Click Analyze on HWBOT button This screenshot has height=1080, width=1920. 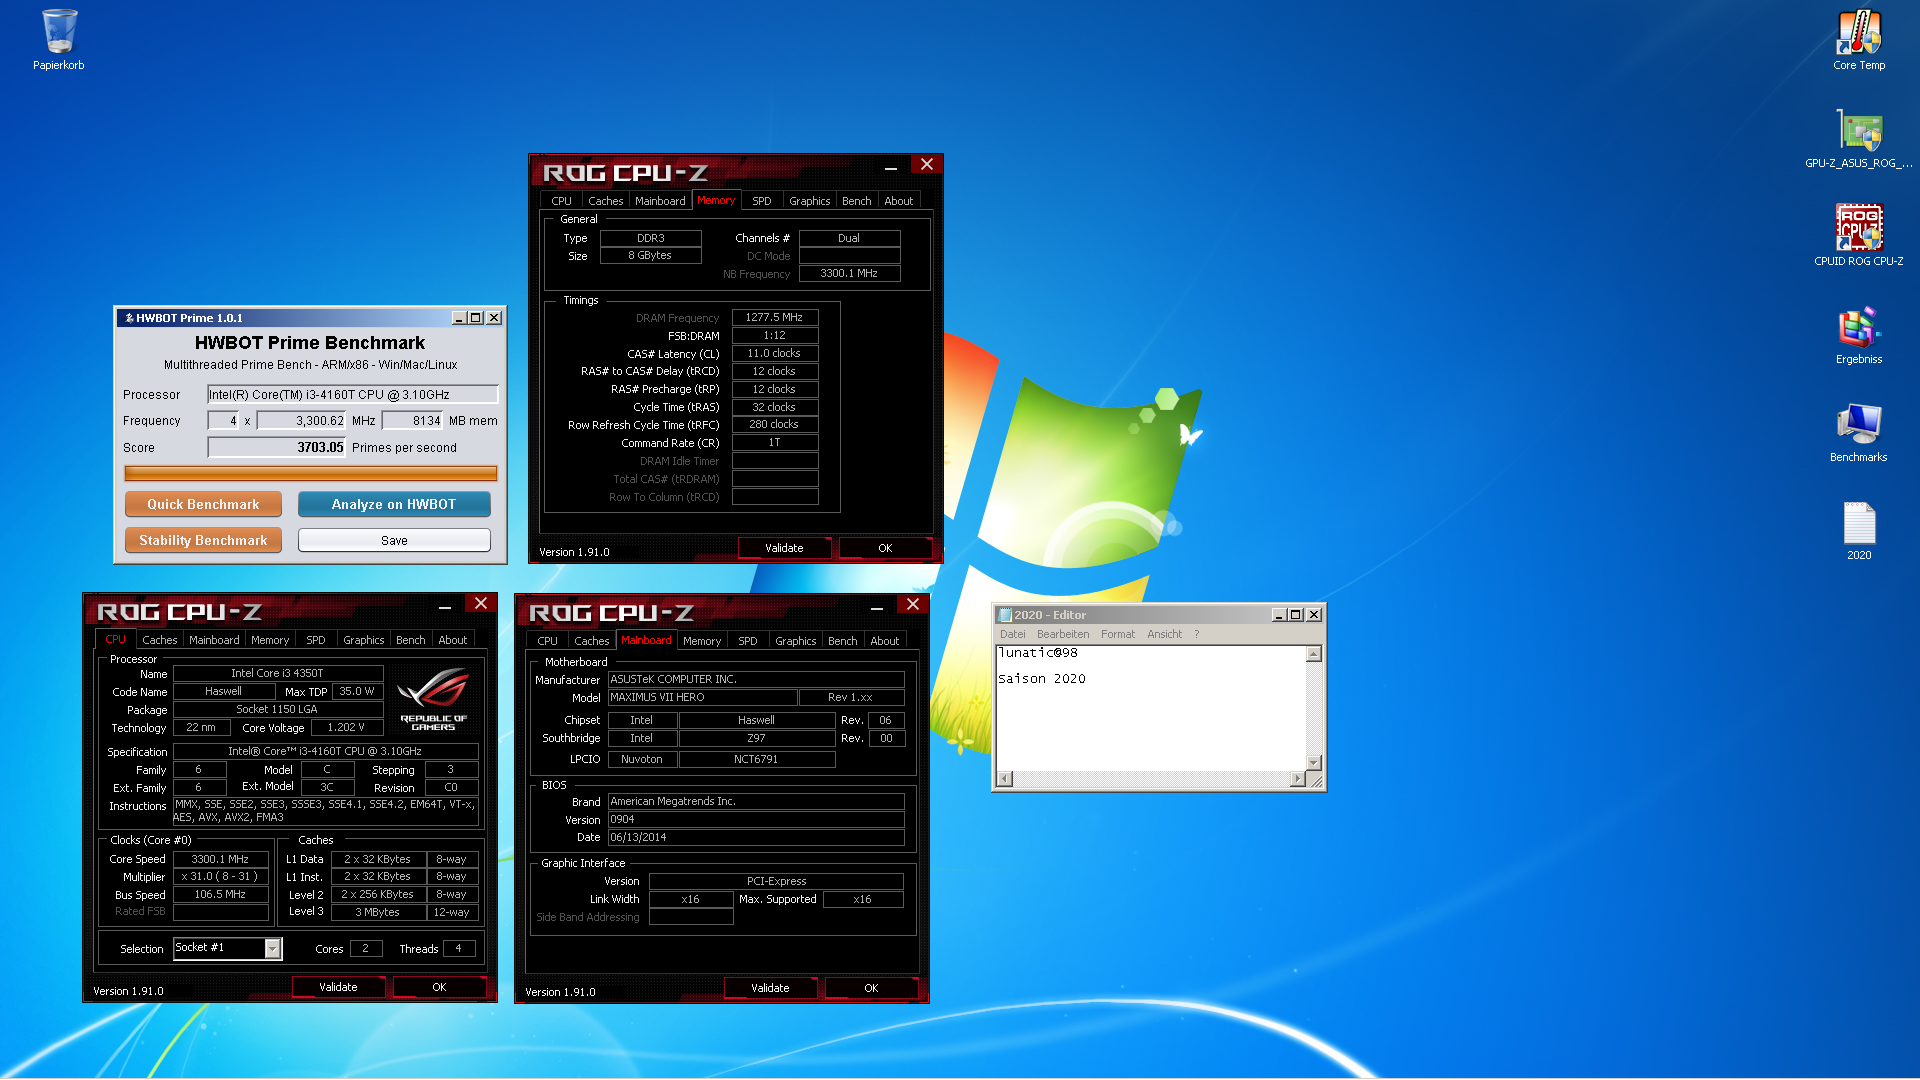pos(394,505)
